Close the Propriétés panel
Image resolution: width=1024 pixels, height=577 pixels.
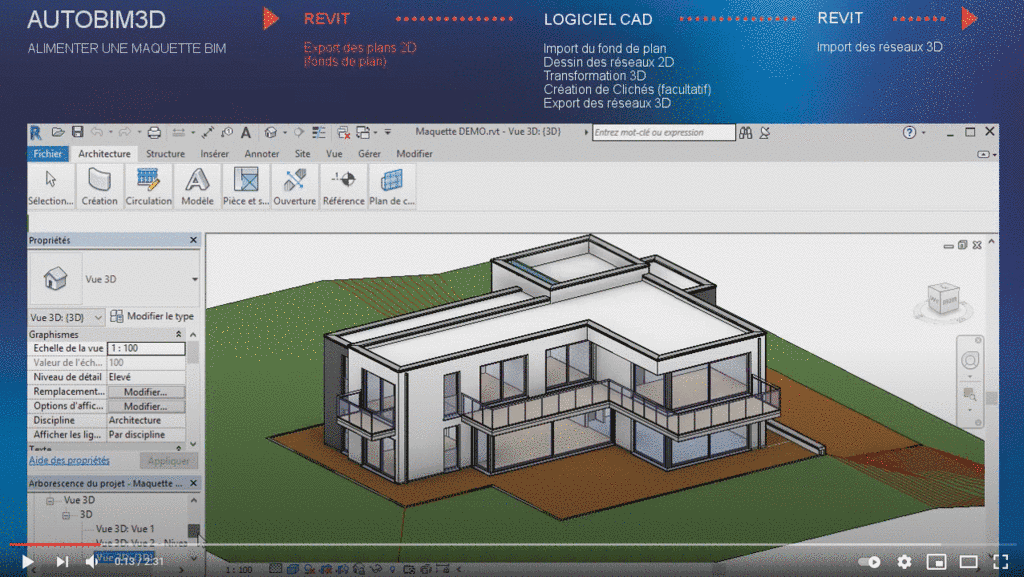pyautogui.click(x=193, y=240)
